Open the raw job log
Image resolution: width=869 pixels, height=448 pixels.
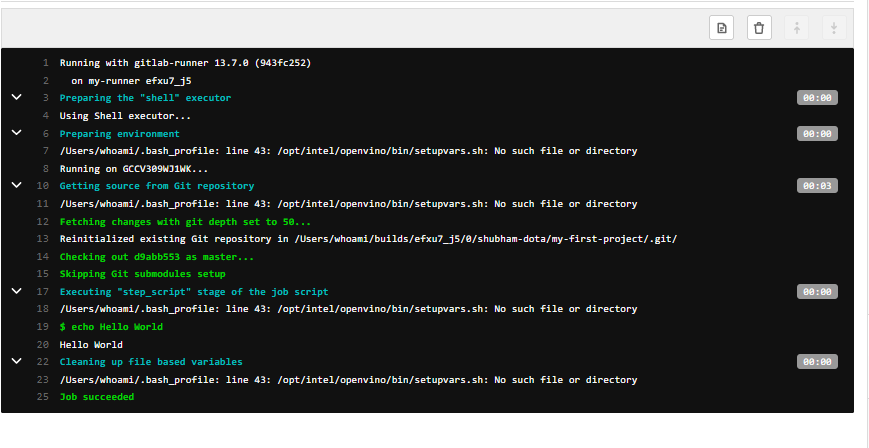coord(721,28)
